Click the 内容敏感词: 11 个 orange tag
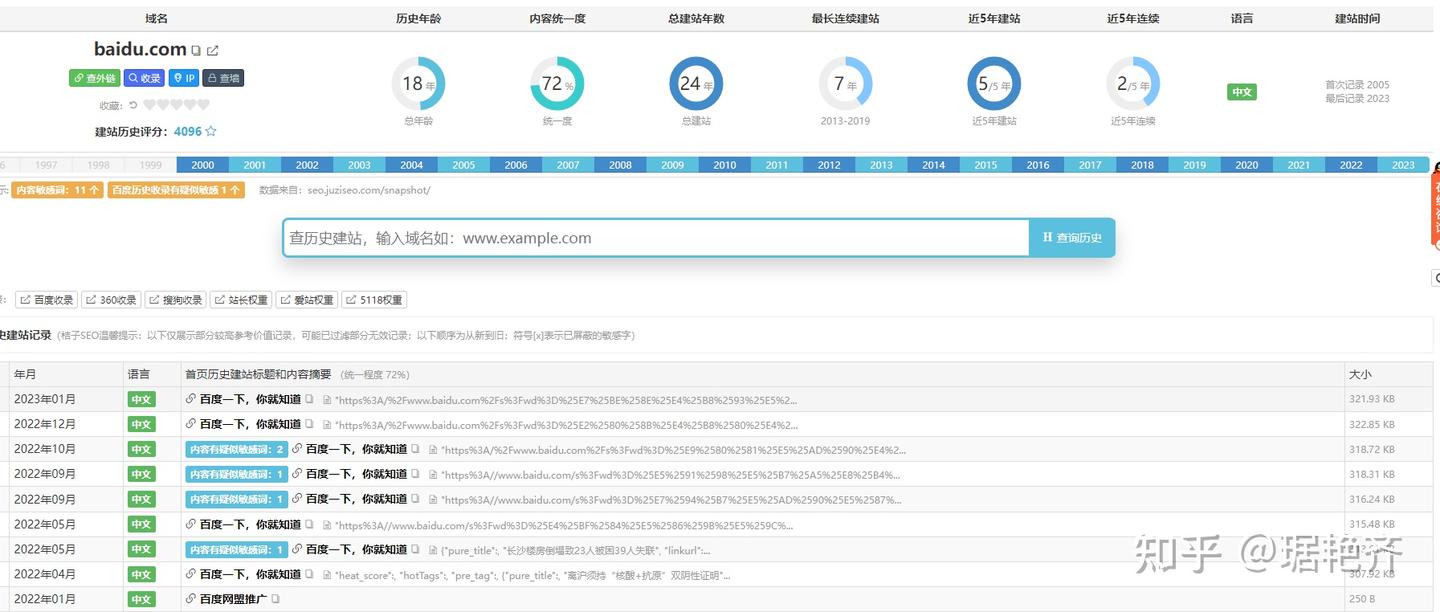 57,189
